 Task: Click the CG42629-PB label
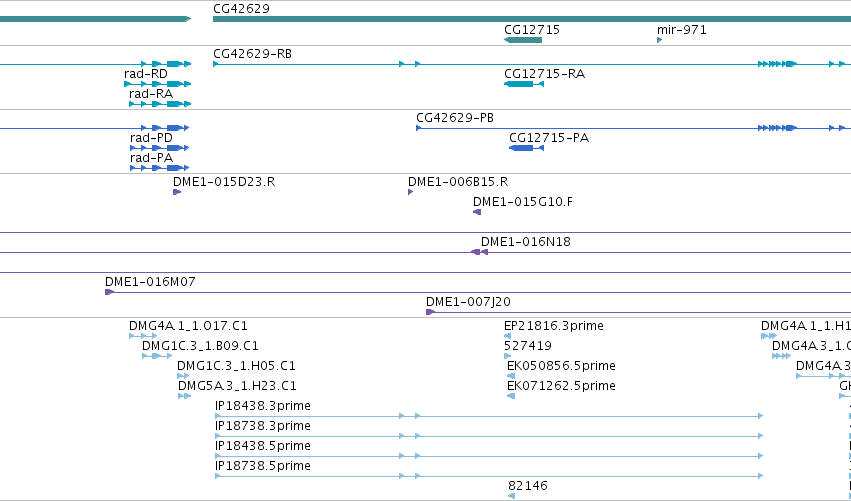[455, 118]
